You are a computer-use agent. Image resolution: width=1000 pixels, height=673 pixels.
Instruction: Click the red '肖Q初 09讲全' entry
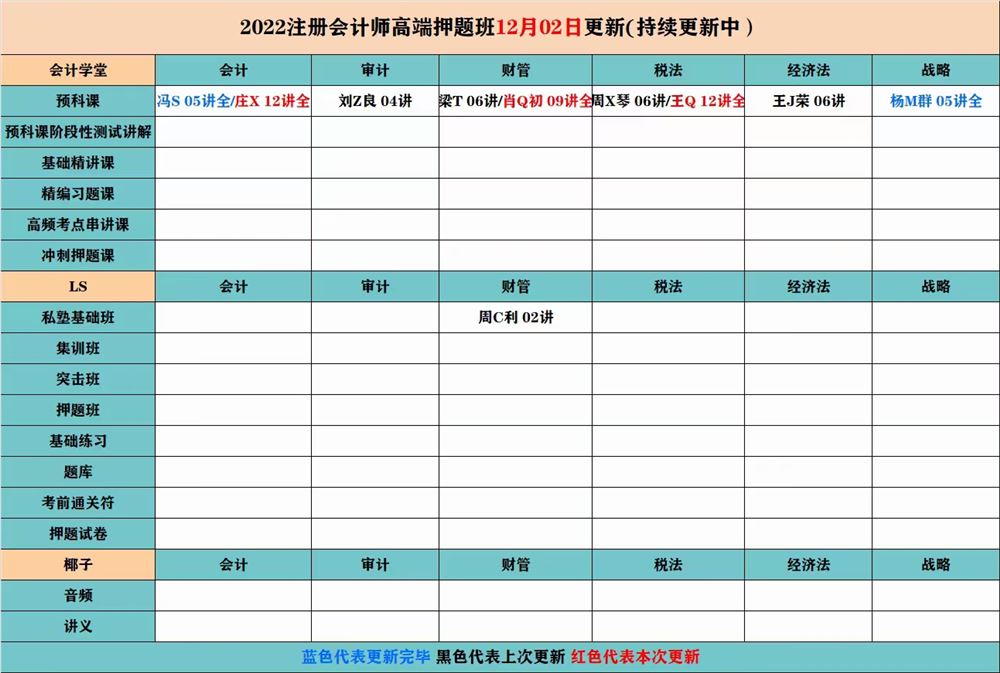547,101
